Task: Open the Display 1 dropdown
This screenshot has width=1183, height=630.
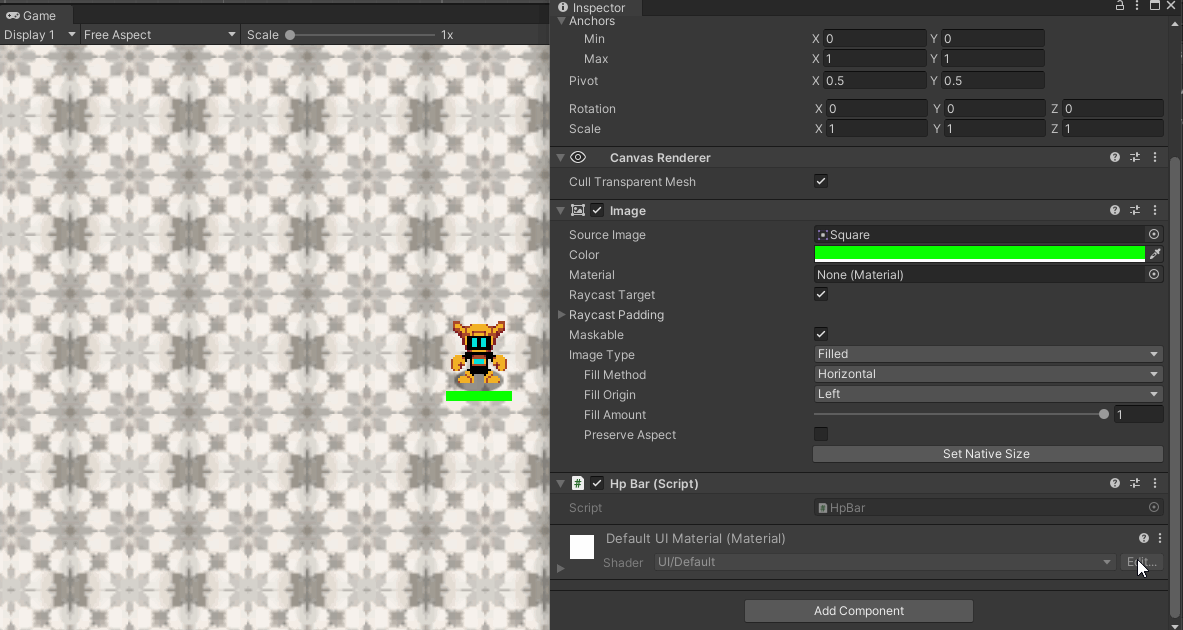Action: pos(40,35)
